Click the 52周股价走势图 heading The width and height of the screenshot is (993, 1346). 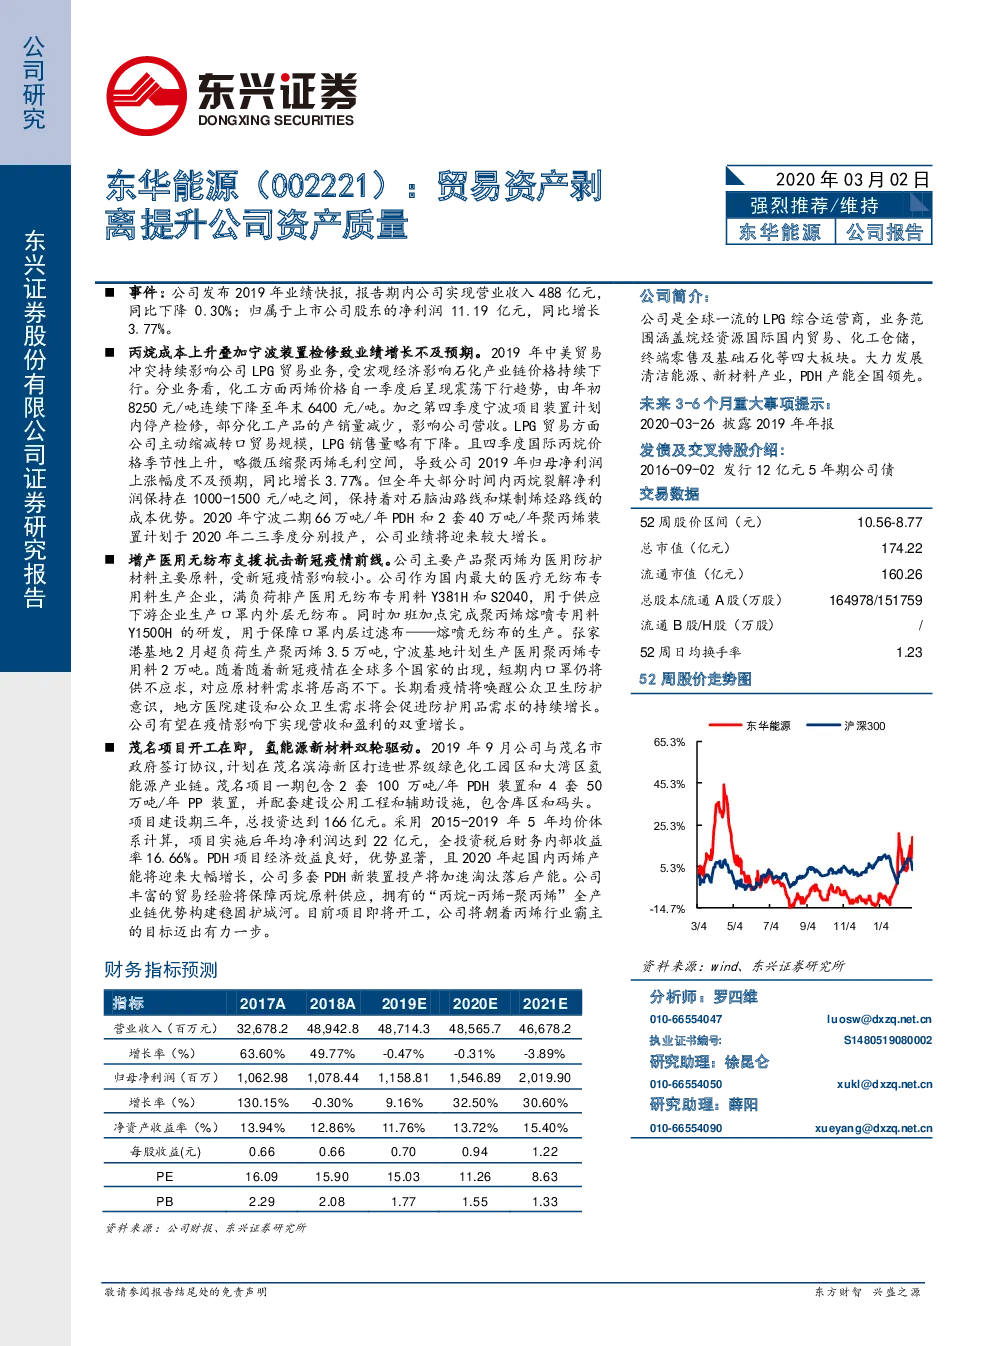tap(695, 679)
